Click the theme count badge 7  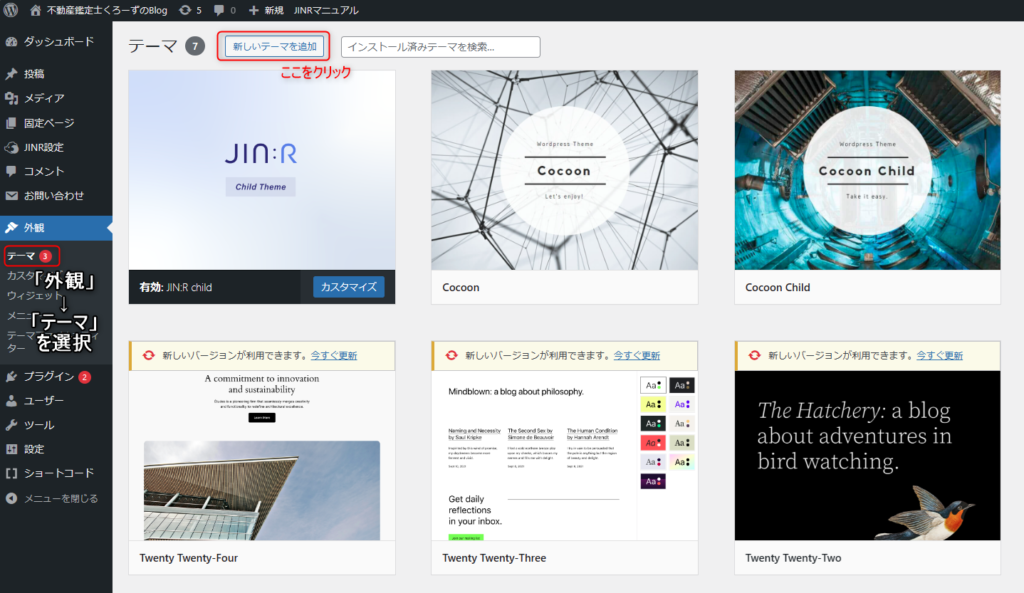pyautogui.click(x=195, y=46)
